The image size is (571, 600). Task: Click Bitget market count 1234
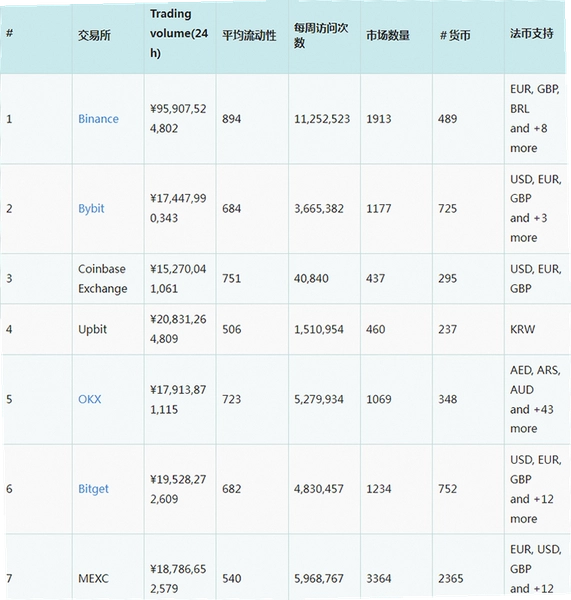pos(378,489)
